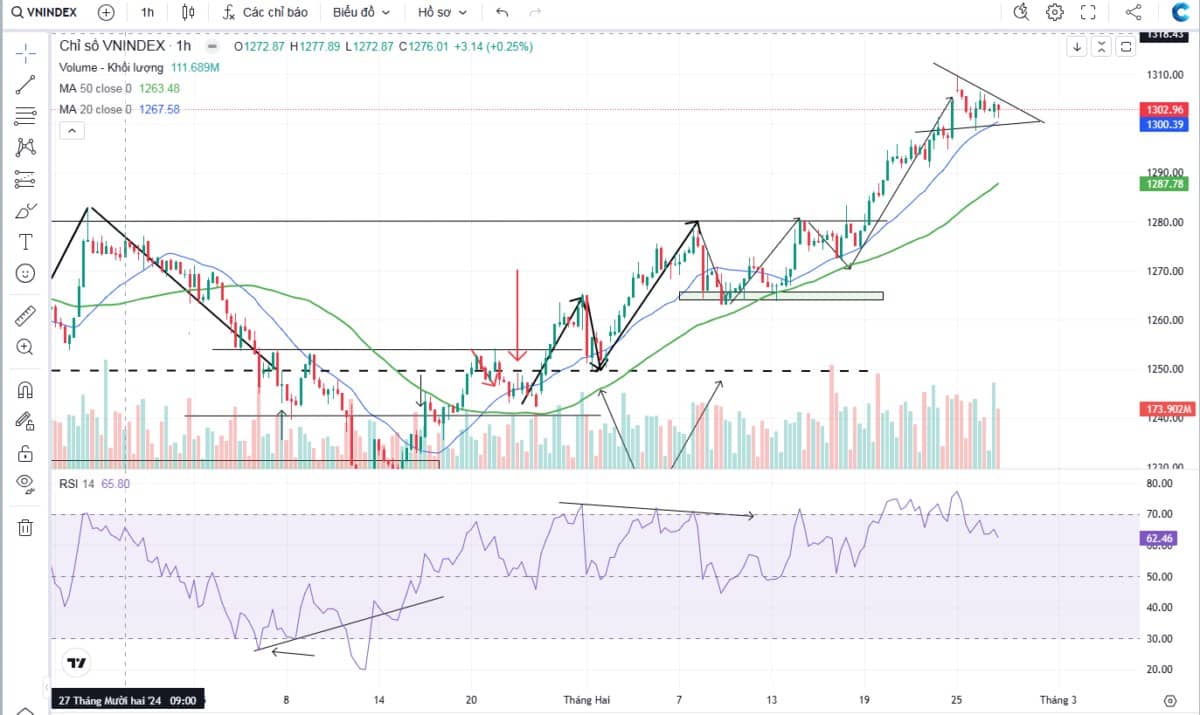Image resolution: width=1200 pixels, height=715 pixels.
Task: Click the 62.46 RSI value label
Action: coord(1160,538)
